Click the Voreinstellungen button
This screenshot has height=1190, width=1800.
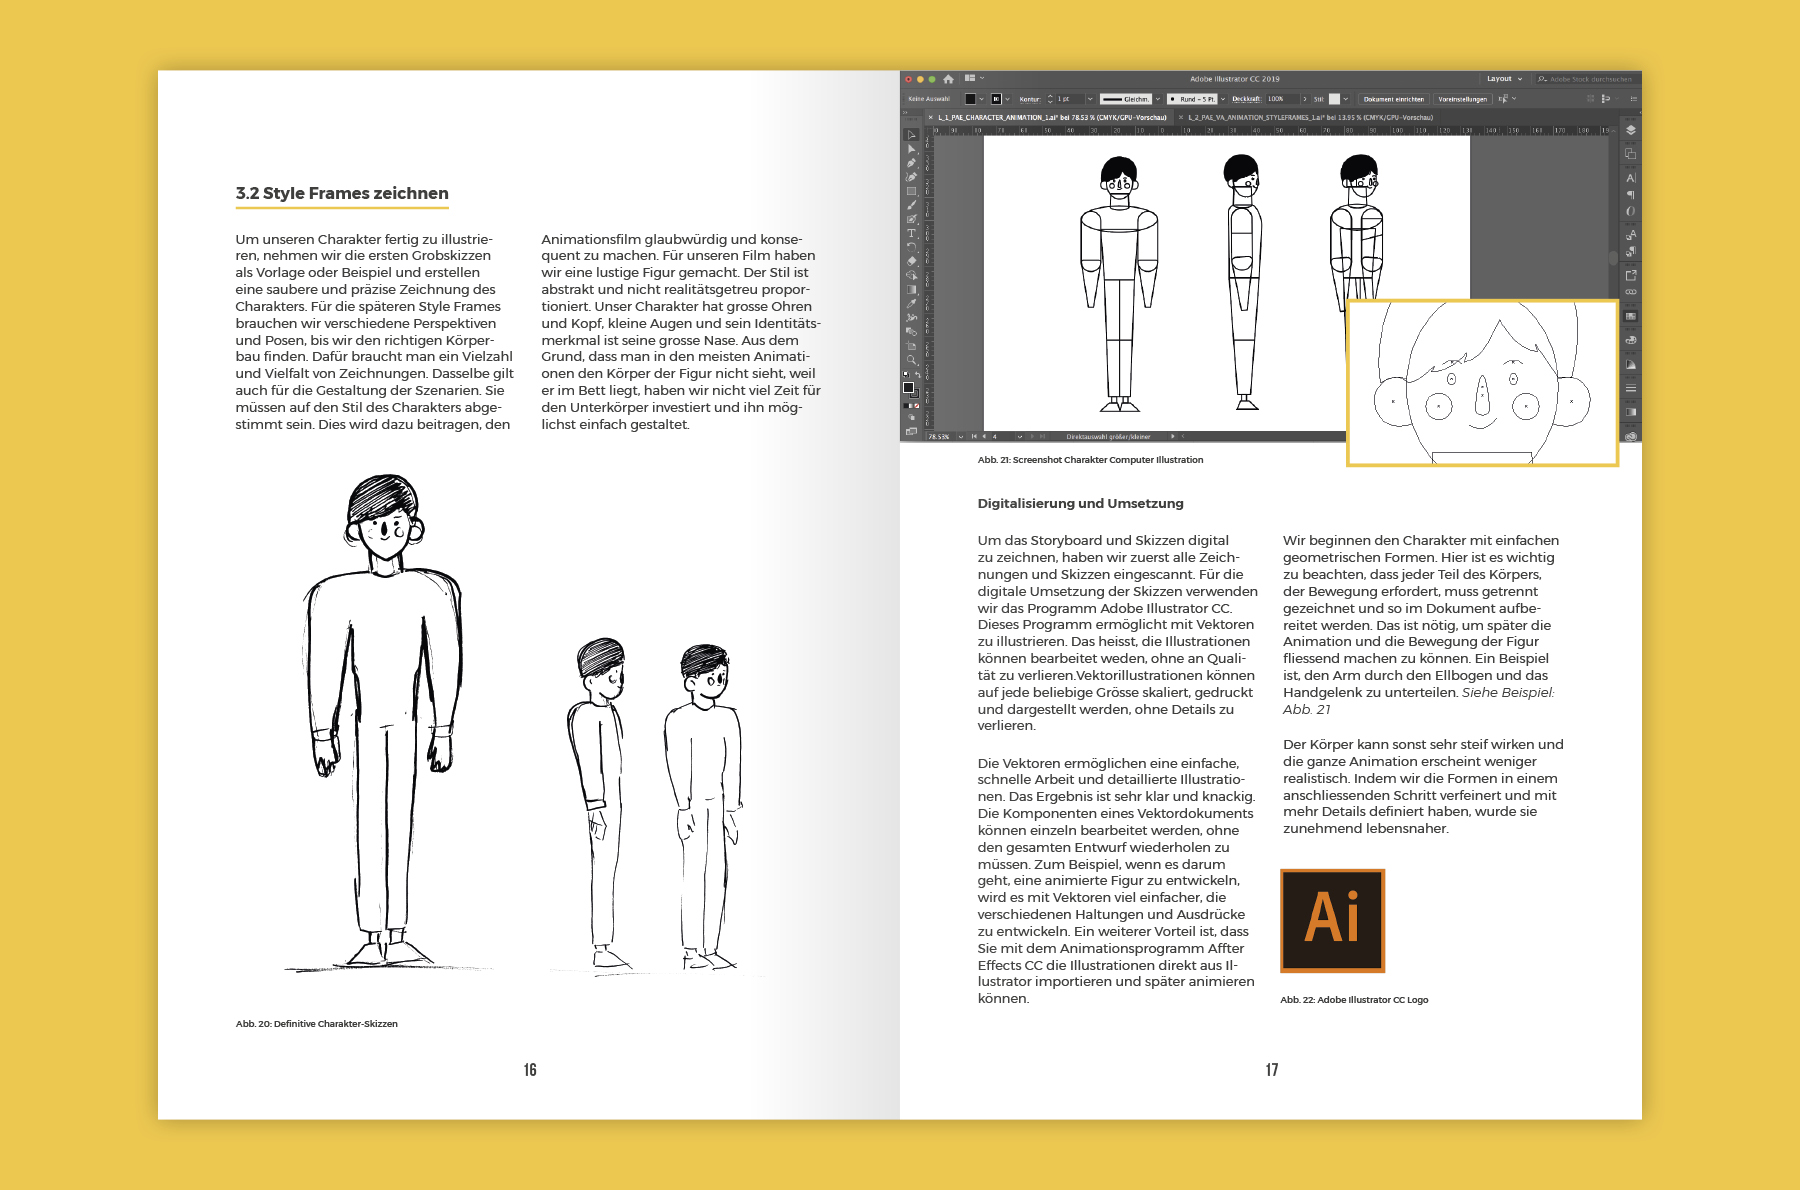click(1462, 99)
